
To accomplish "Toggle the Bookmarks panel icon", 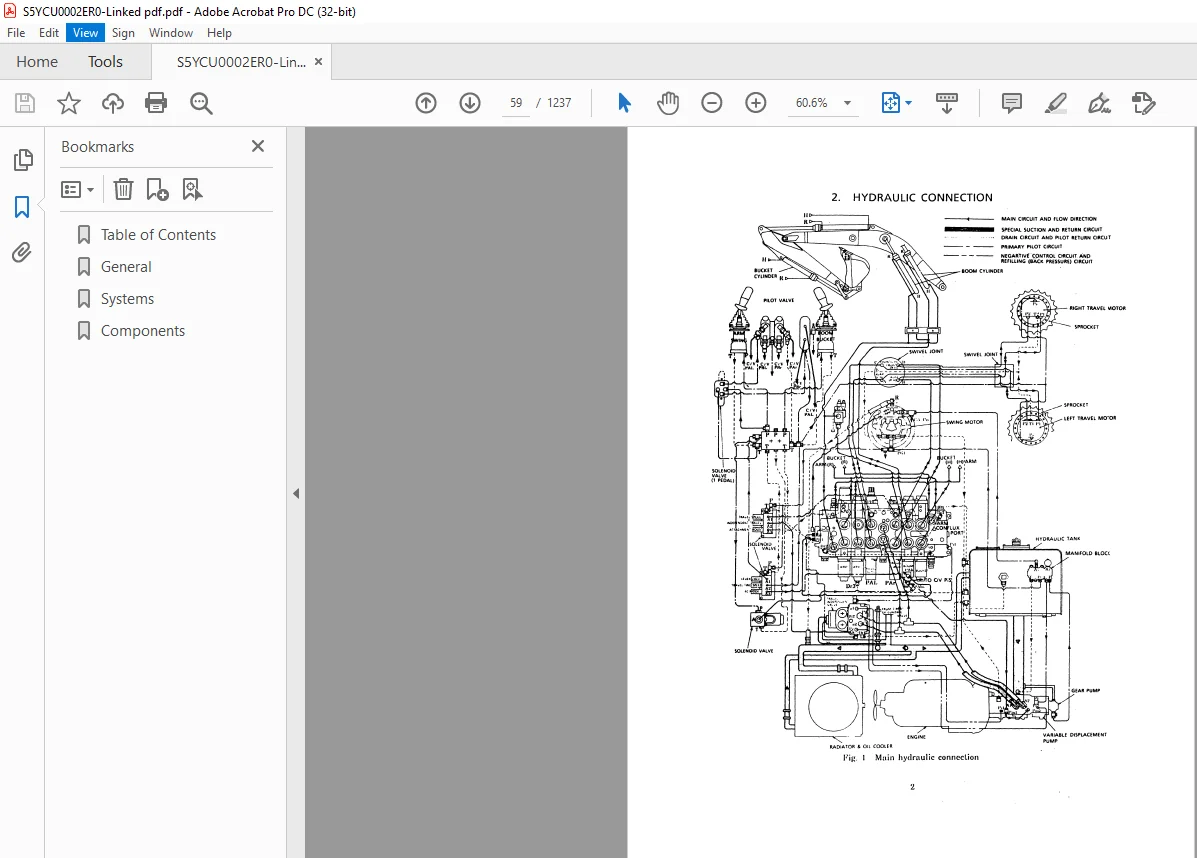I will point(22,207).
